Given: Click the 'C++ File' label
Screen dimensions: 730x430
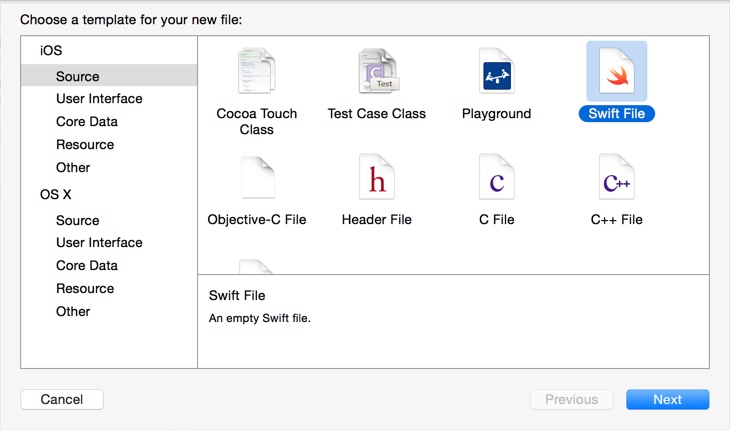Looking at the screenshot, I should coord(616,220).
